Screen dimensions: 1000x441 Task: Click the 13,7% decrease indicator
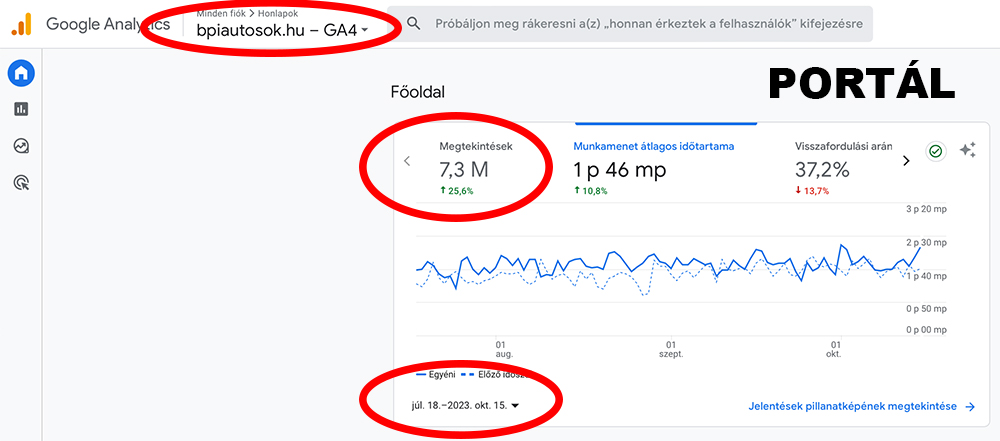tap(812, 191)
